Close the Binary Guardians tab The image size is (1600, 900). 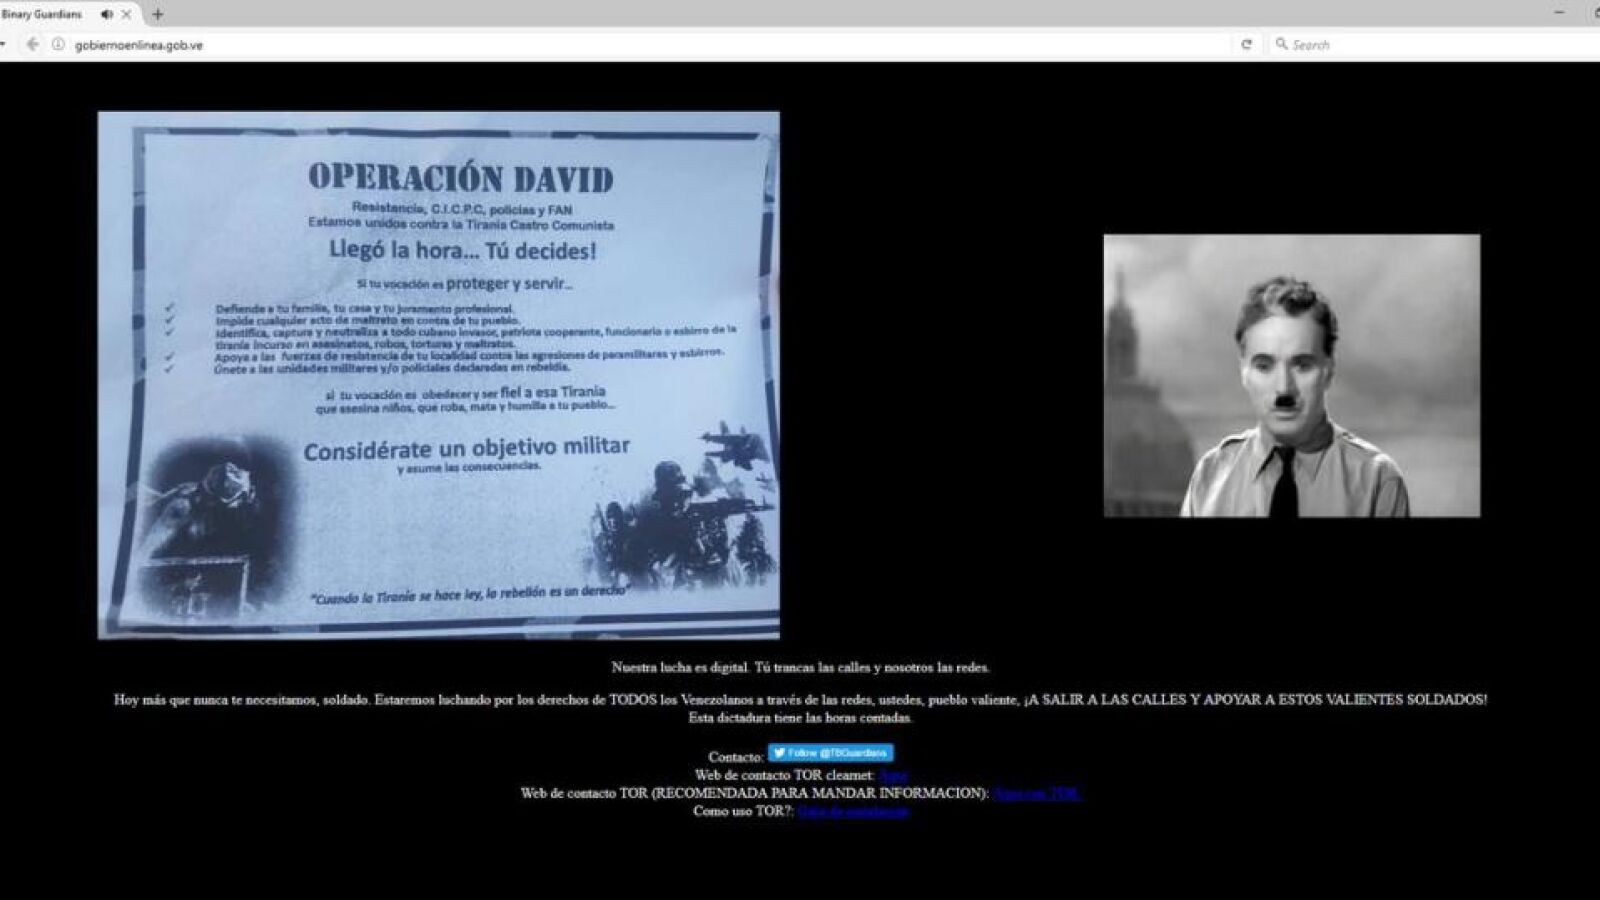[x=127, y=14]
